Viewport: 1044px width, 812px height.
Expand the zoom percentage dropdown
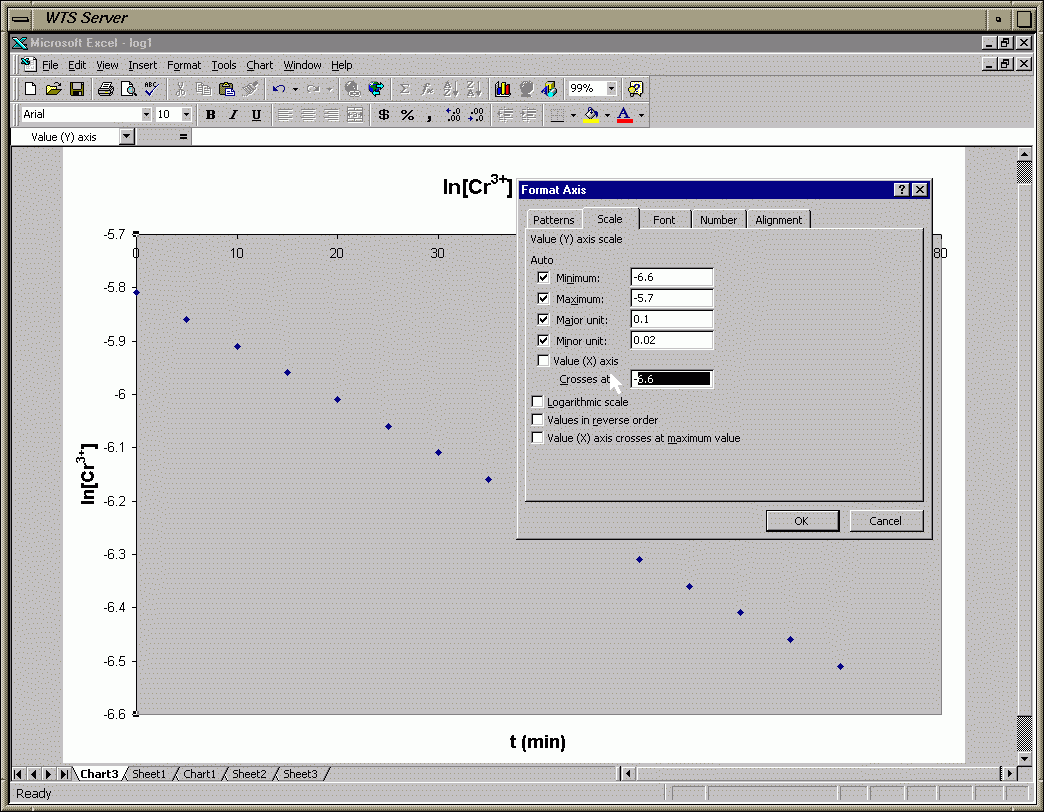pyautogui.click(x=611, y=89)
